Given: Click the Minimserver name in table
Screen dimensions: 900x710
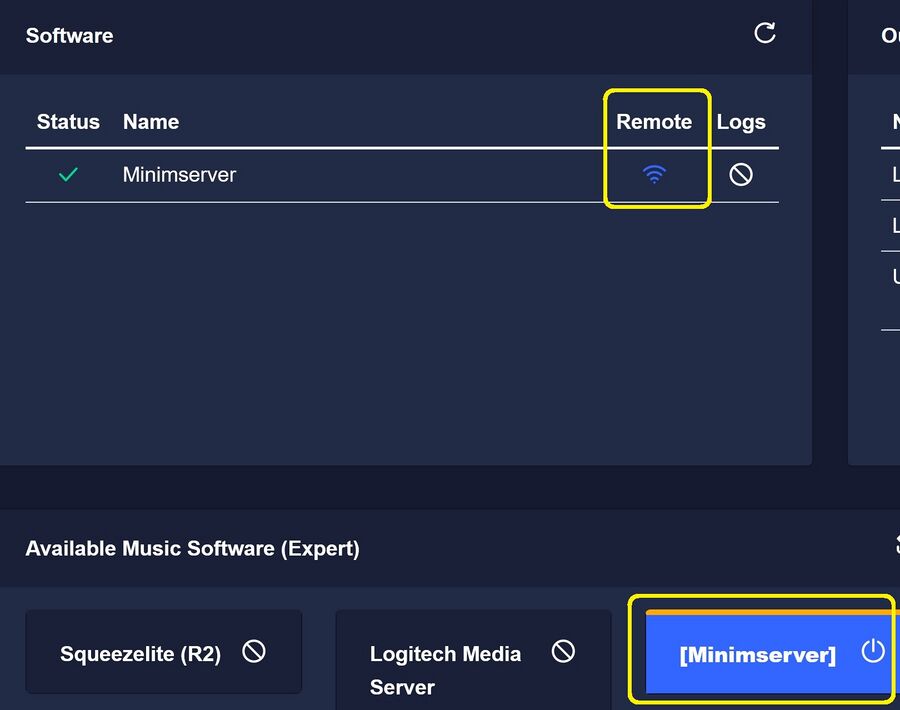Looking at the screenshot, I should [179, 174].
